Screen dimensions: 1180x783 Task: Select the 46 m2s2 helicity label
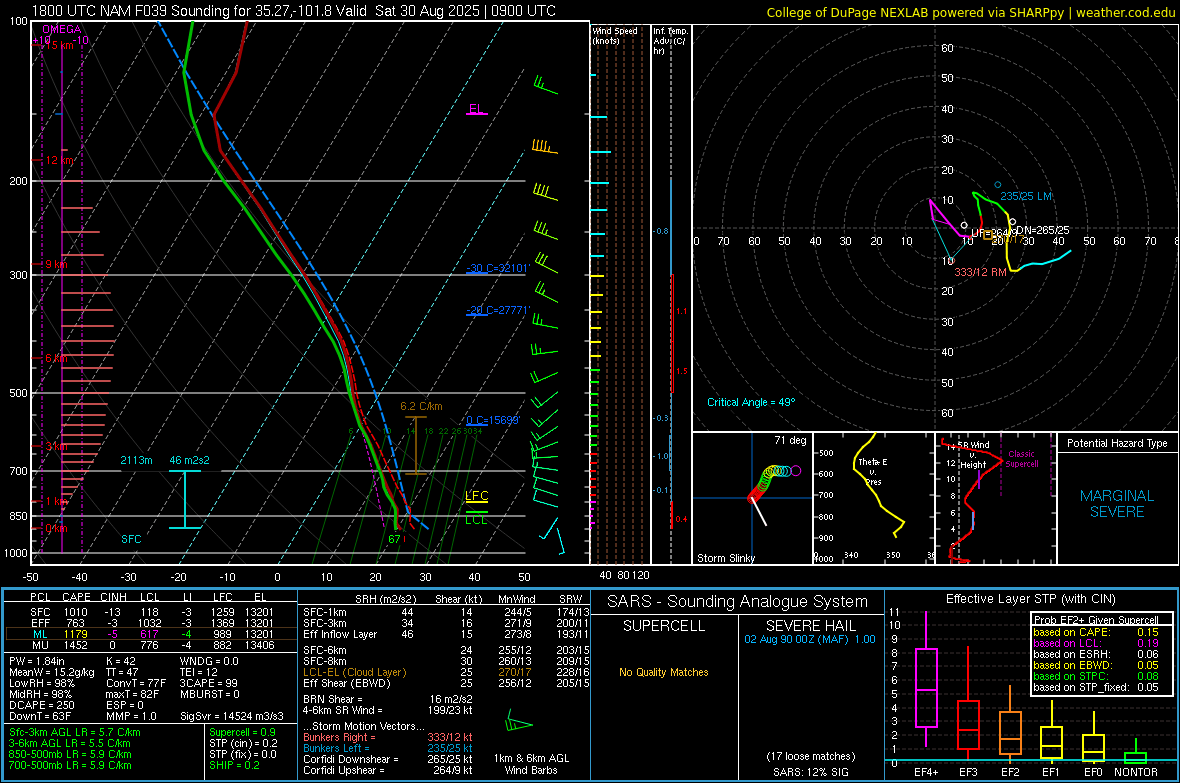pyautogui.click(x=190, y=460)
